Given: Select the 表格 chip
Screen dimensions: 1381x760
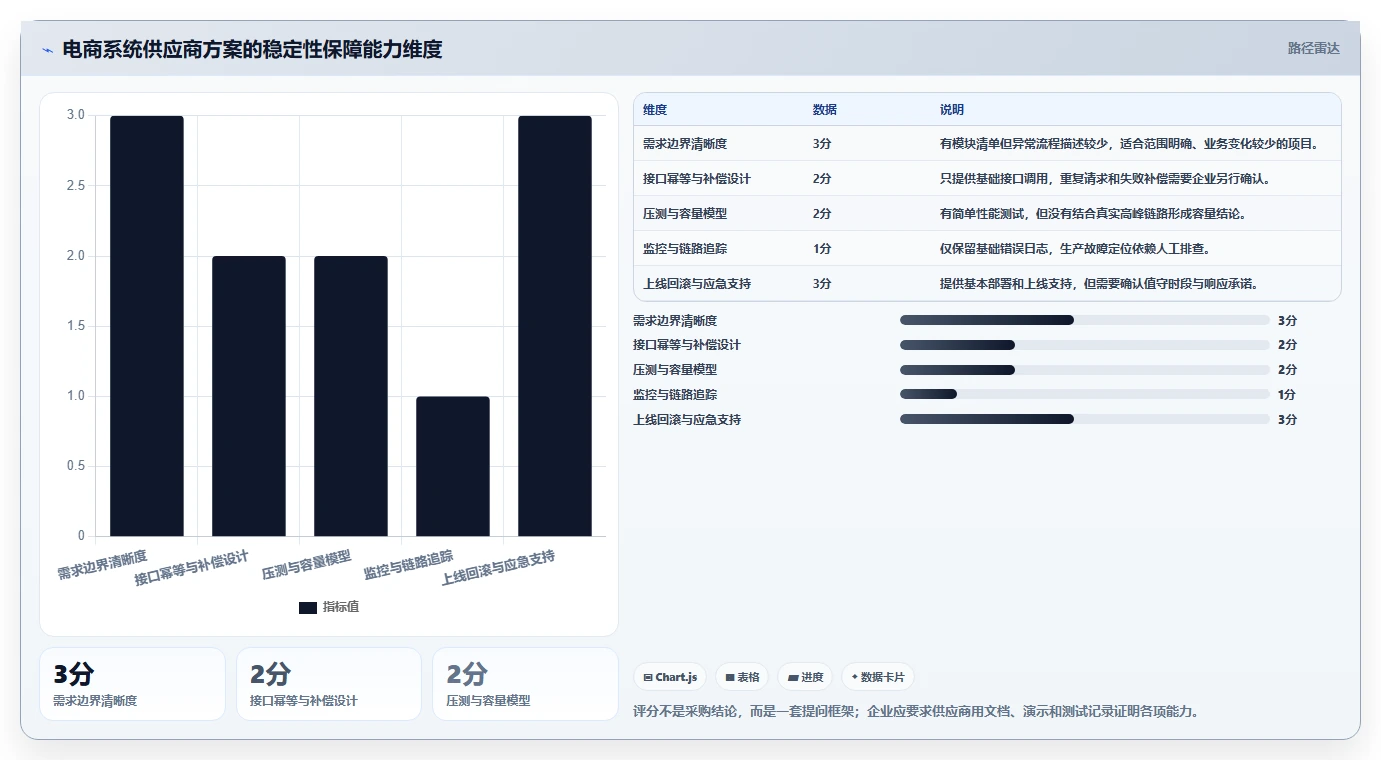Looking at the screenshot, I should pyautogui.click(x=743, y=677).
